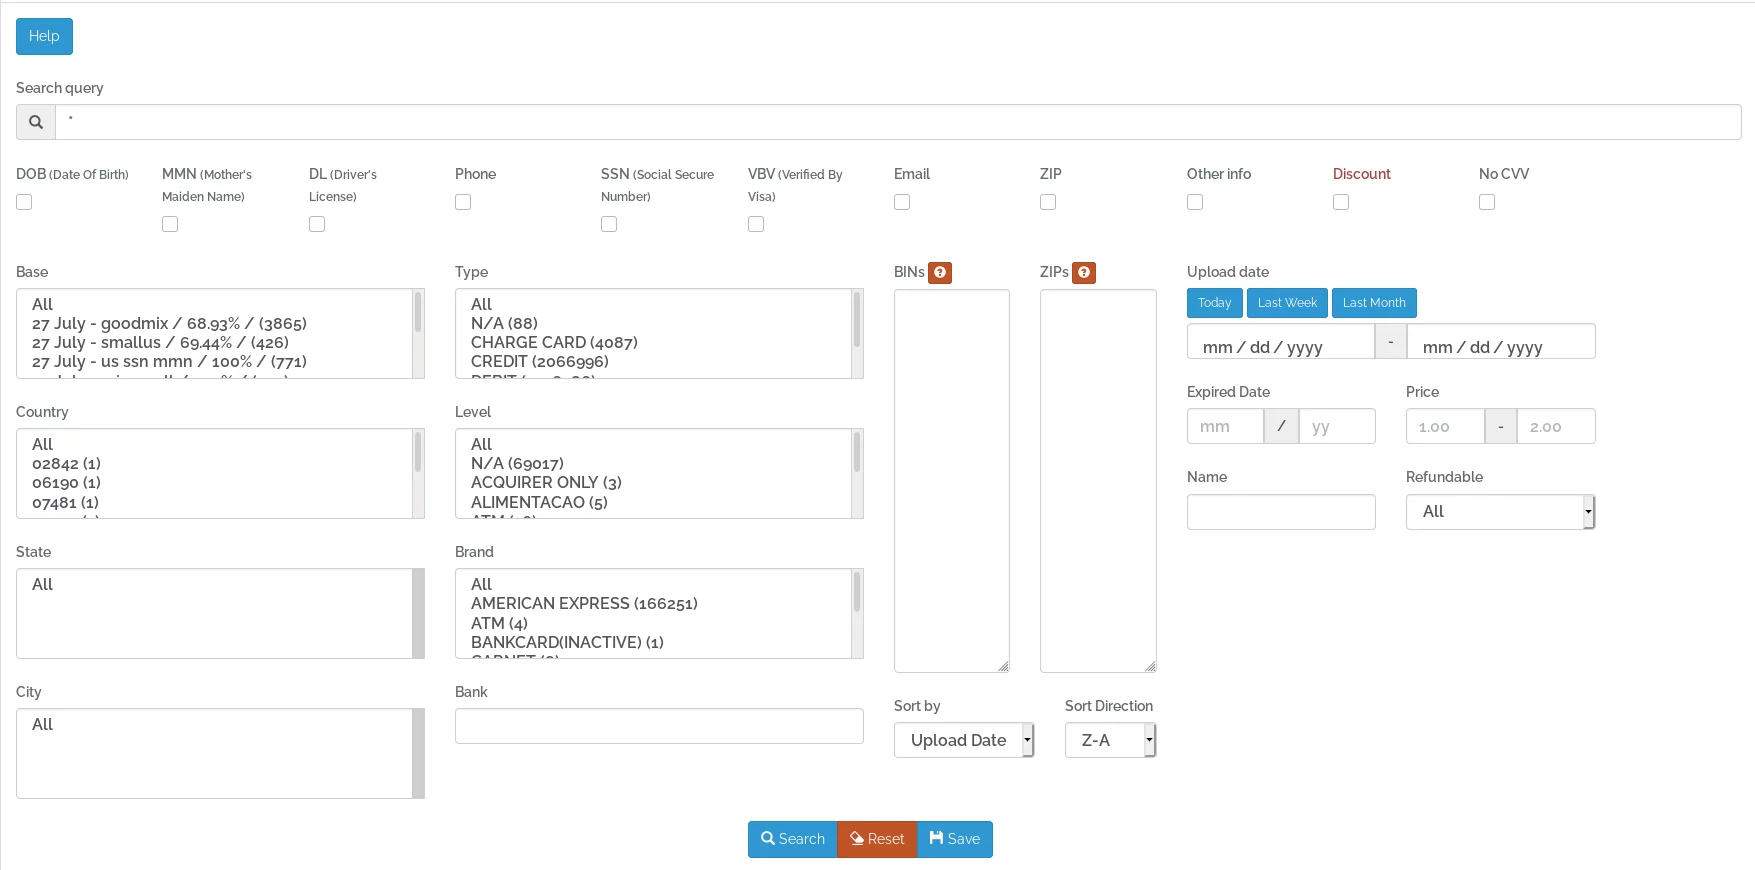Click the Base list scrollbar

click(x=418, y=334)
